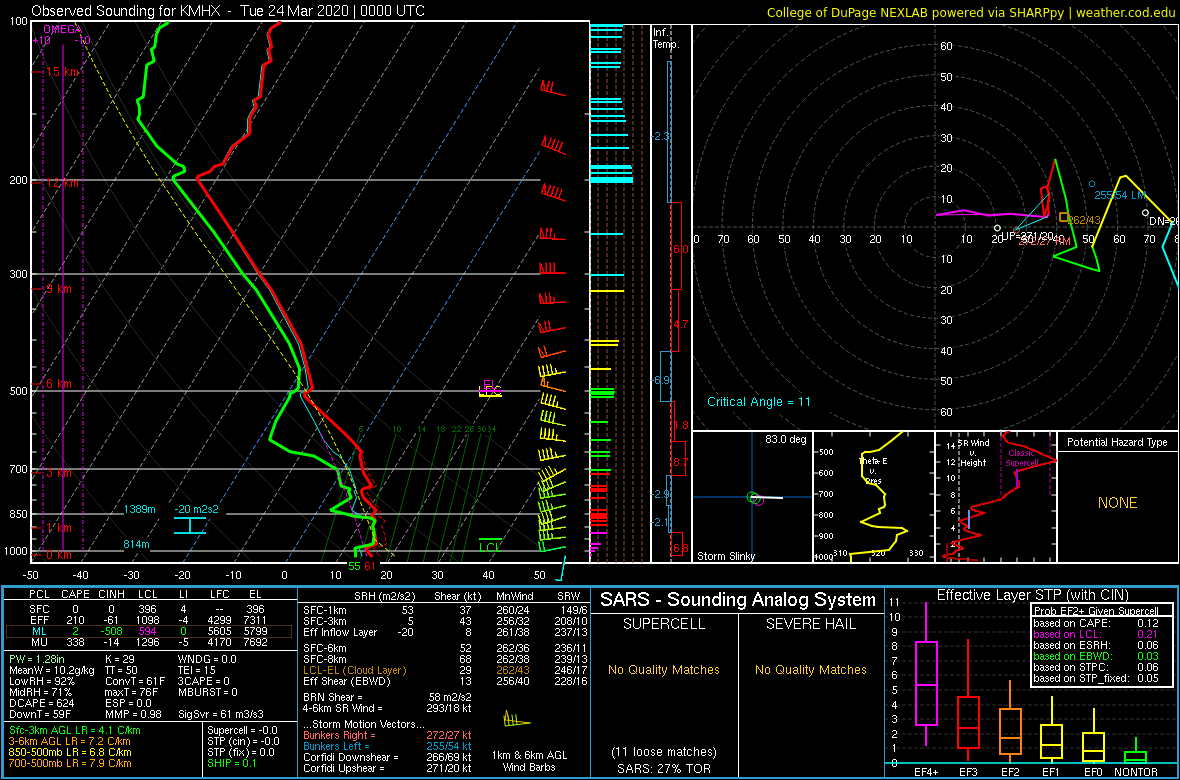Click the 'NONTOR' box plot axis label
Image resolution: width=1180 pixels, height=780 pixels.
tap(1136, 772)
